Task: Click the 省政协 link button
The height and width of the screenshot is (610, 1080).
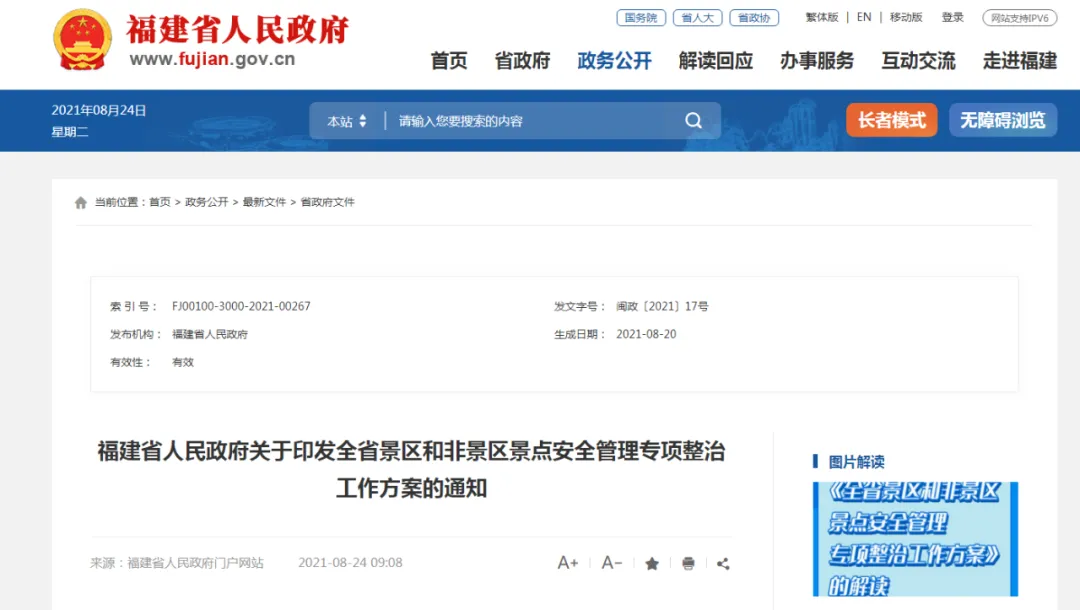Action: tap(754, 18)
